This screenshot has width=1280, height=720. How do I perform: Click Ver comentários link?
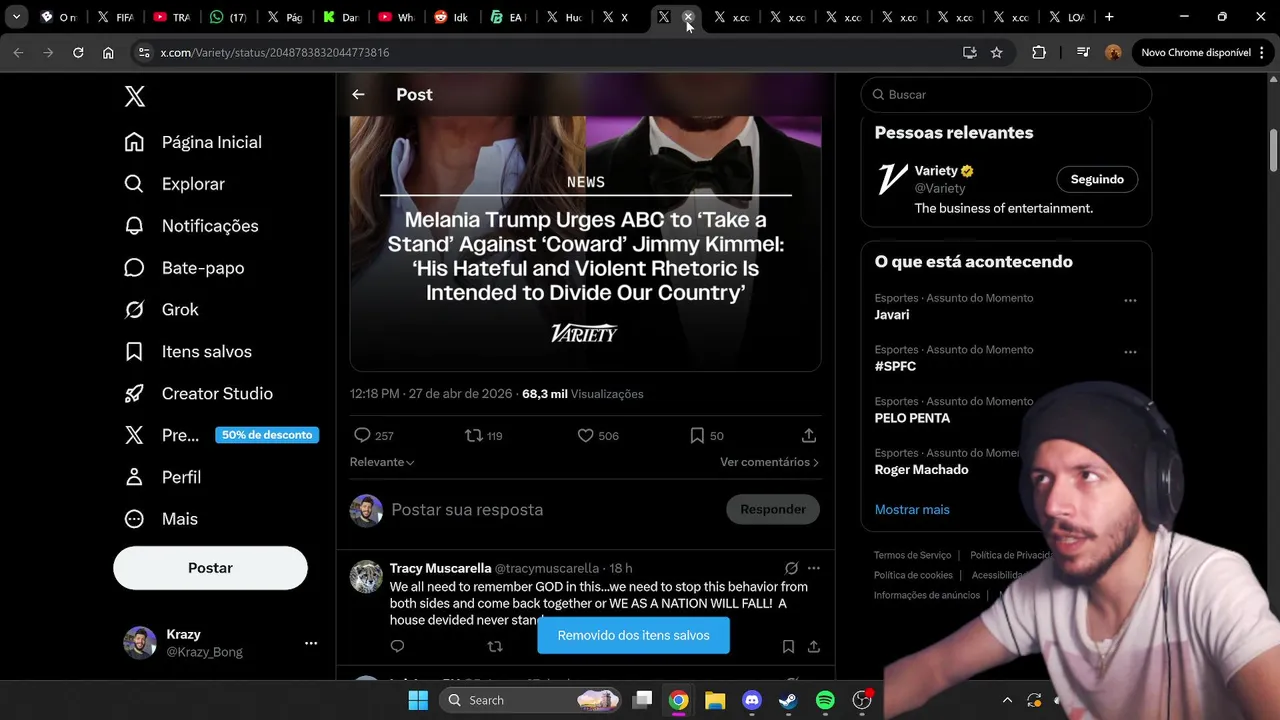point(769,462)
